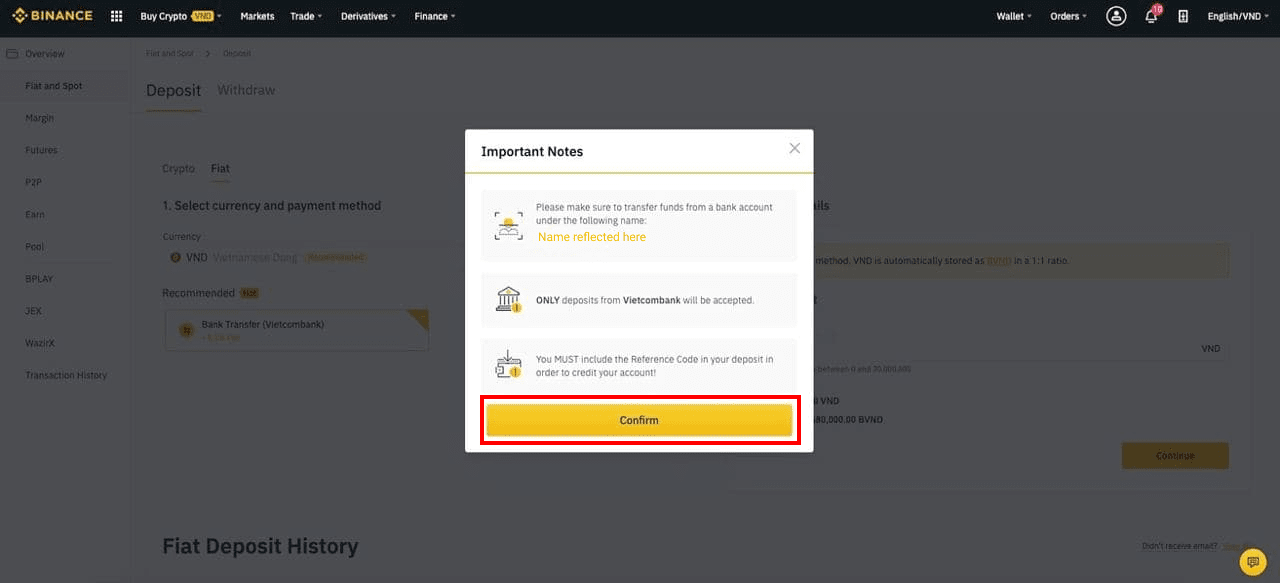Viewport: 1280px width, 583px height.
Task: Expand the Orders dropdown
Action: 1068,16
